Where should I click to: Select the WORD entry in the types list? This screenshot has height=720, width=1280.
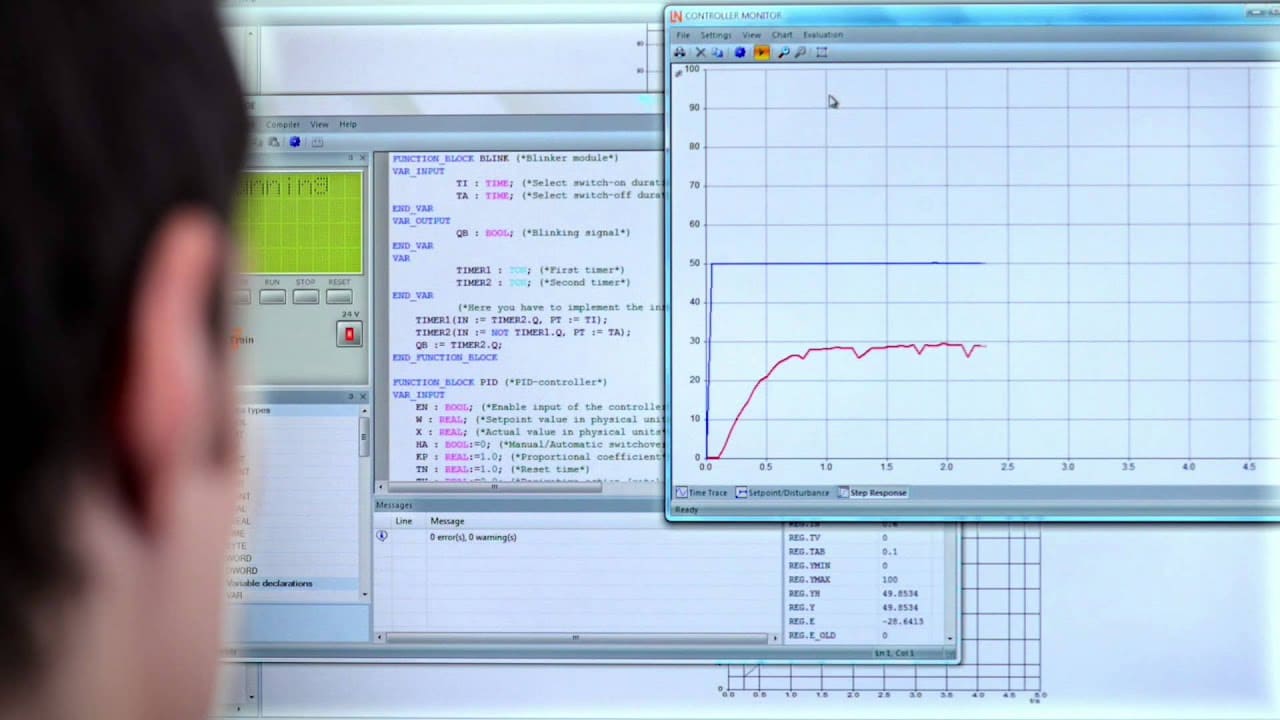[240, 559]
